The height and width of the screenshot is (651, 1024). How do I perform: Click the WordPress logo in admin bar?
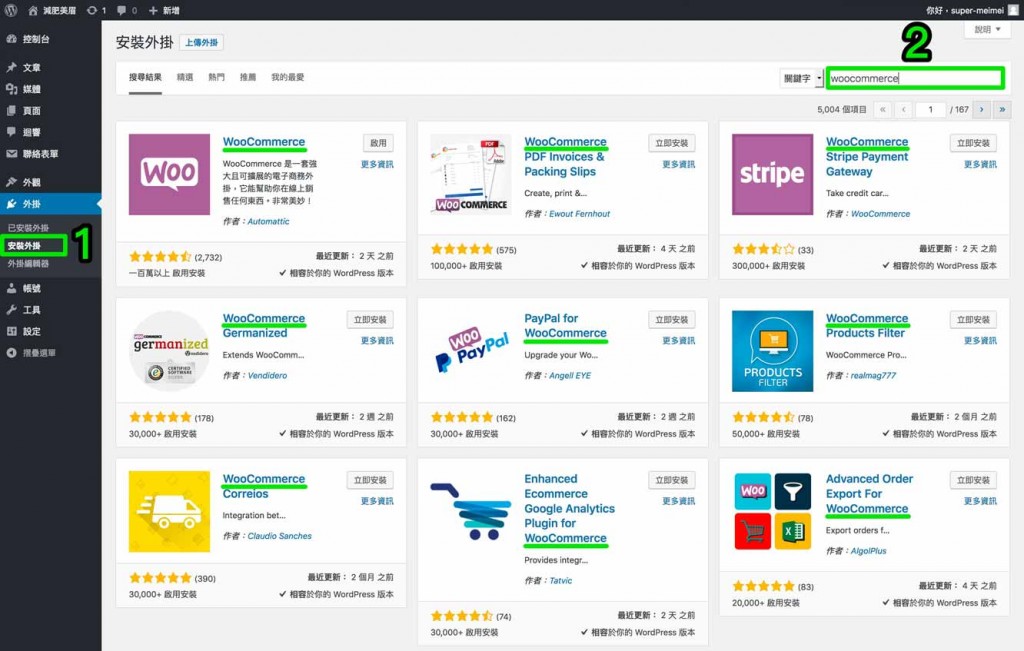[11, 10]
